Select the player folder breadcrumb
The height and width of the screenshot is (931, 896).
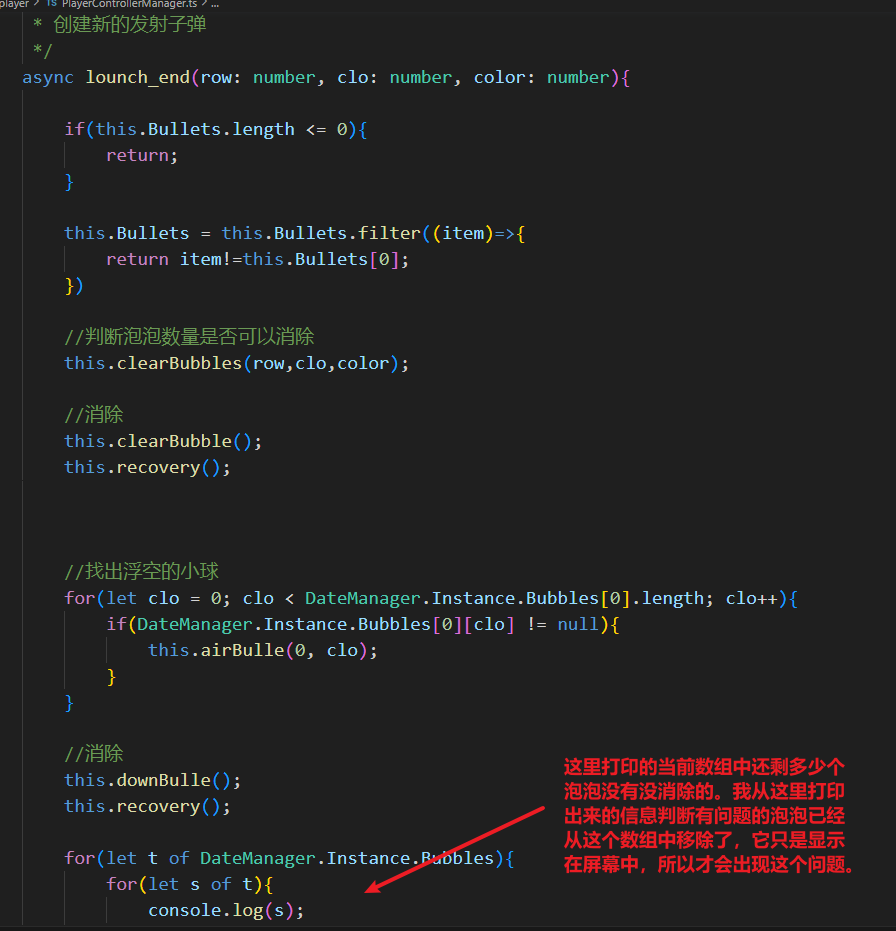pos(14,4)
